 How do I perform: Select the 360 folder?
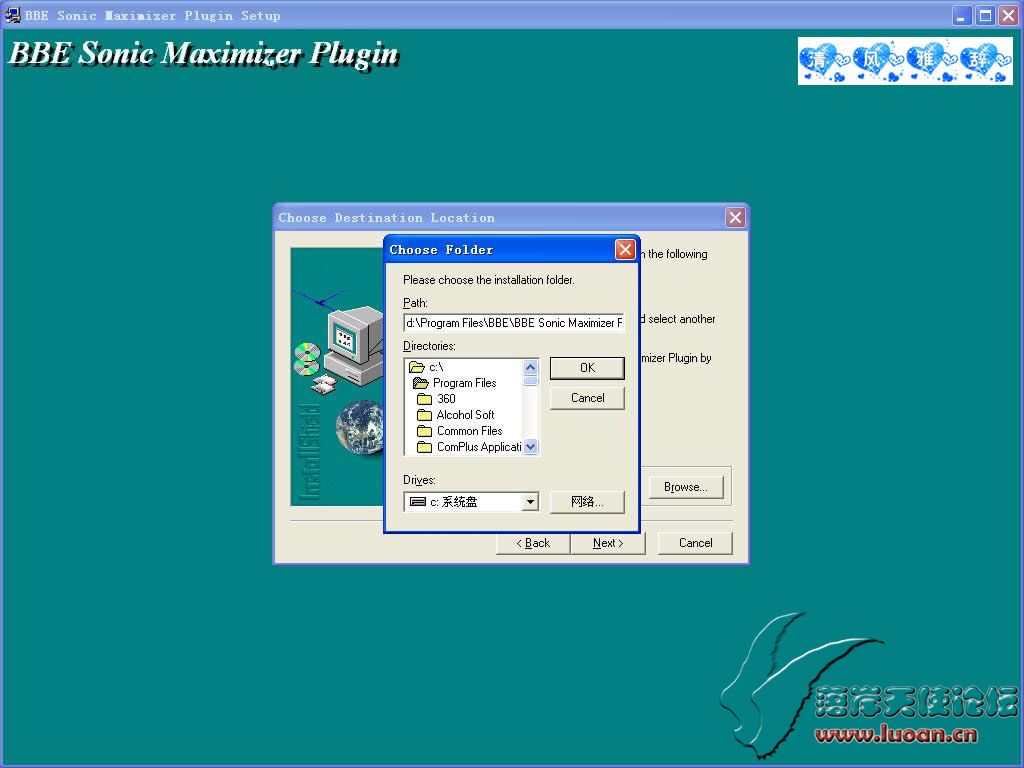(x=446, y=398)
